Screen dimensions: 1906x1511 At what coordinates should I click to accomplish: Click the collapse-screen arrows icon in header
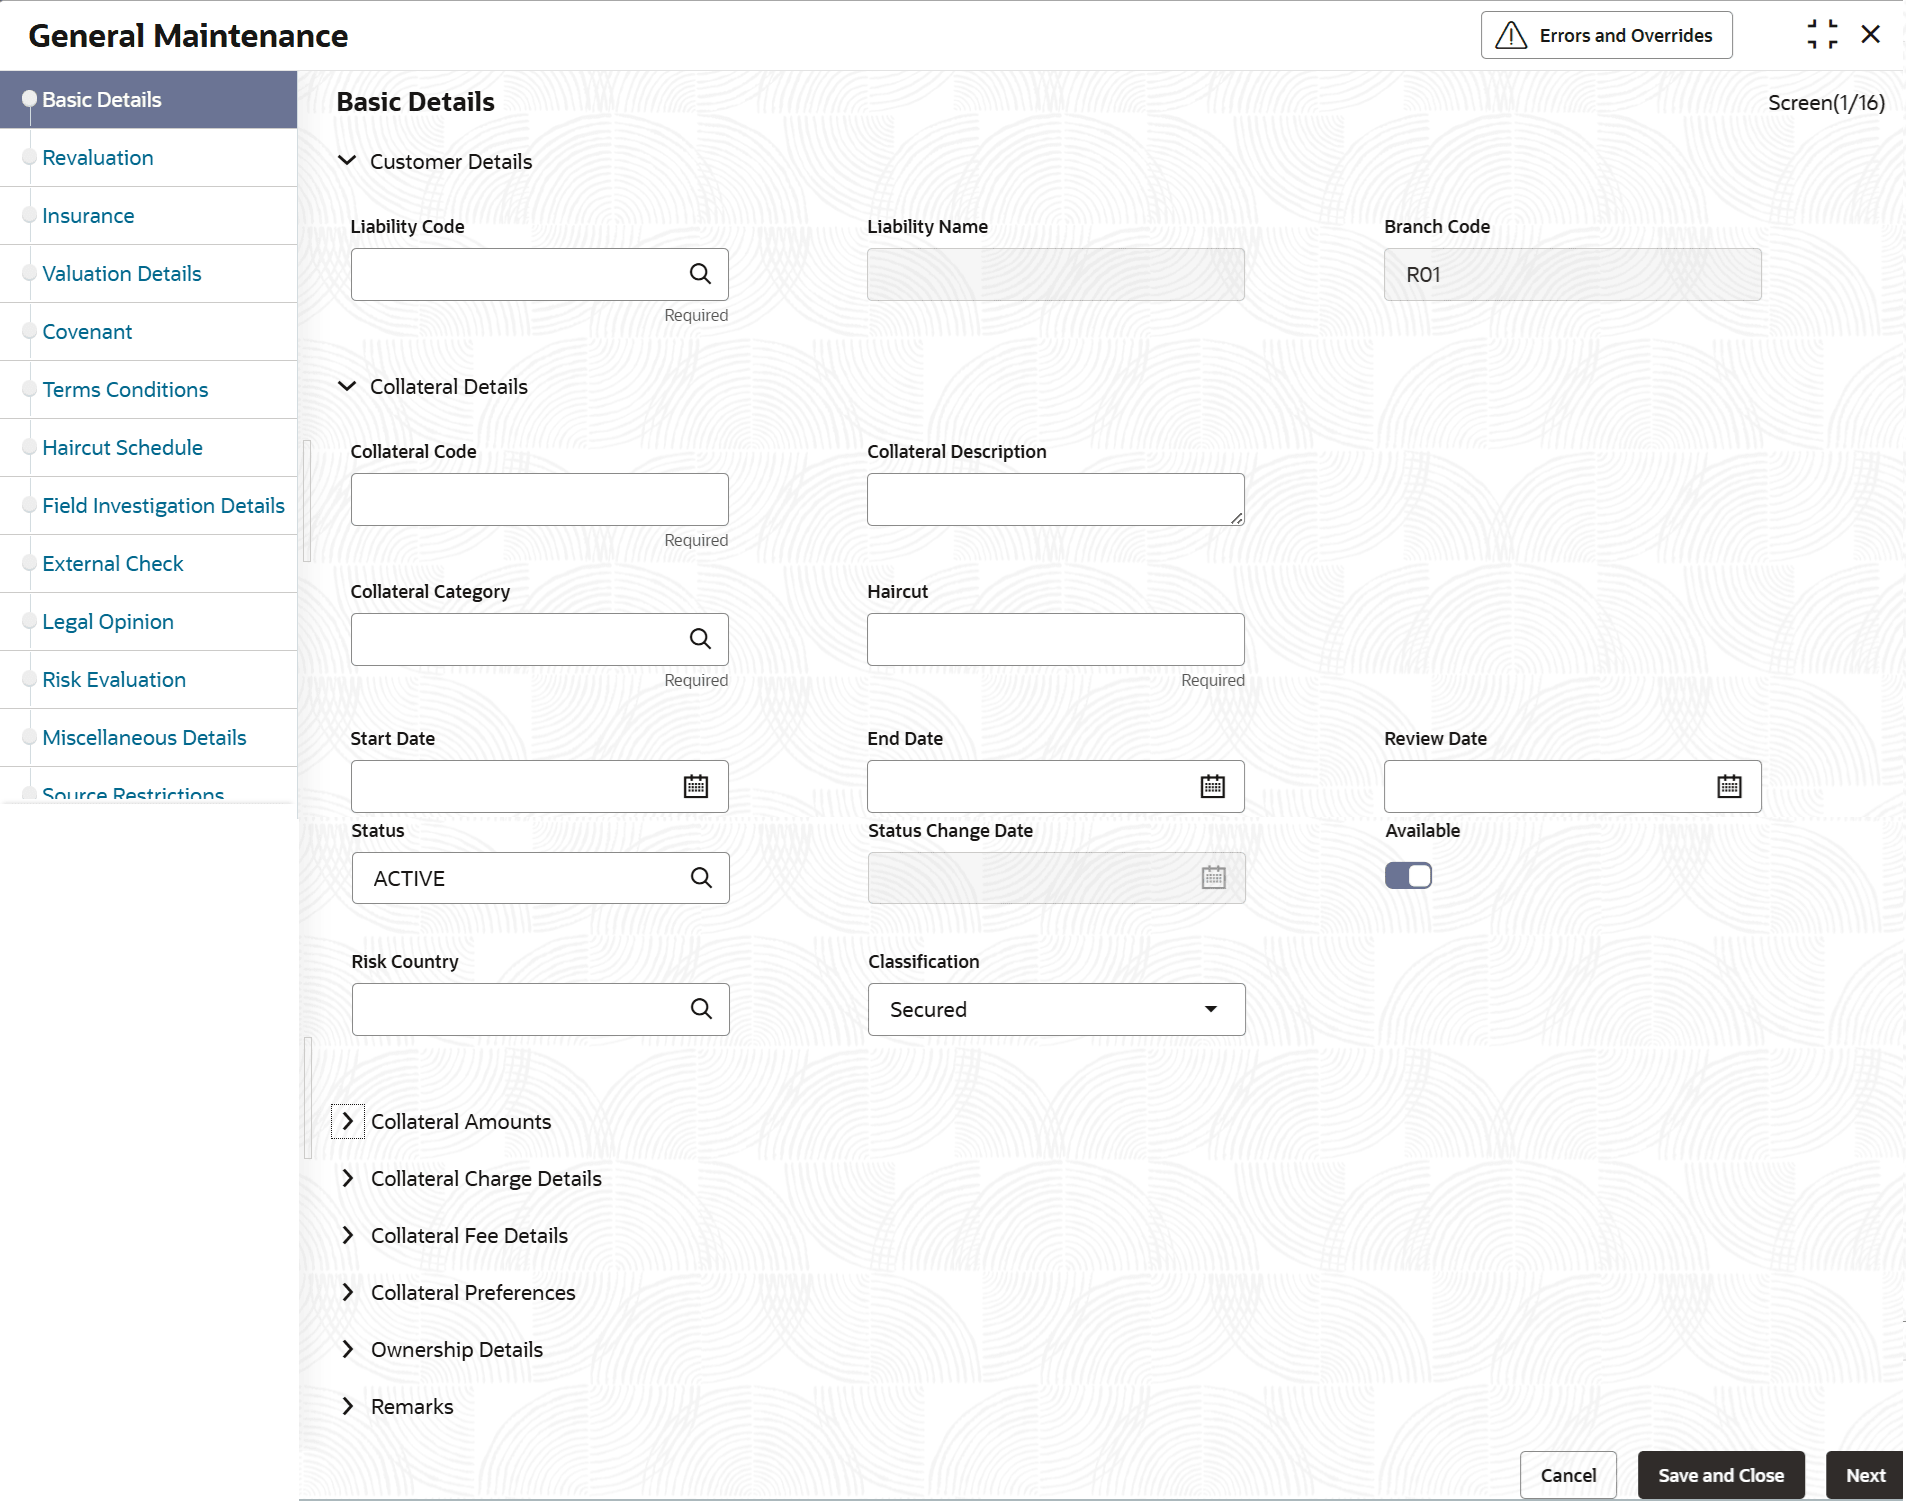1822,35
